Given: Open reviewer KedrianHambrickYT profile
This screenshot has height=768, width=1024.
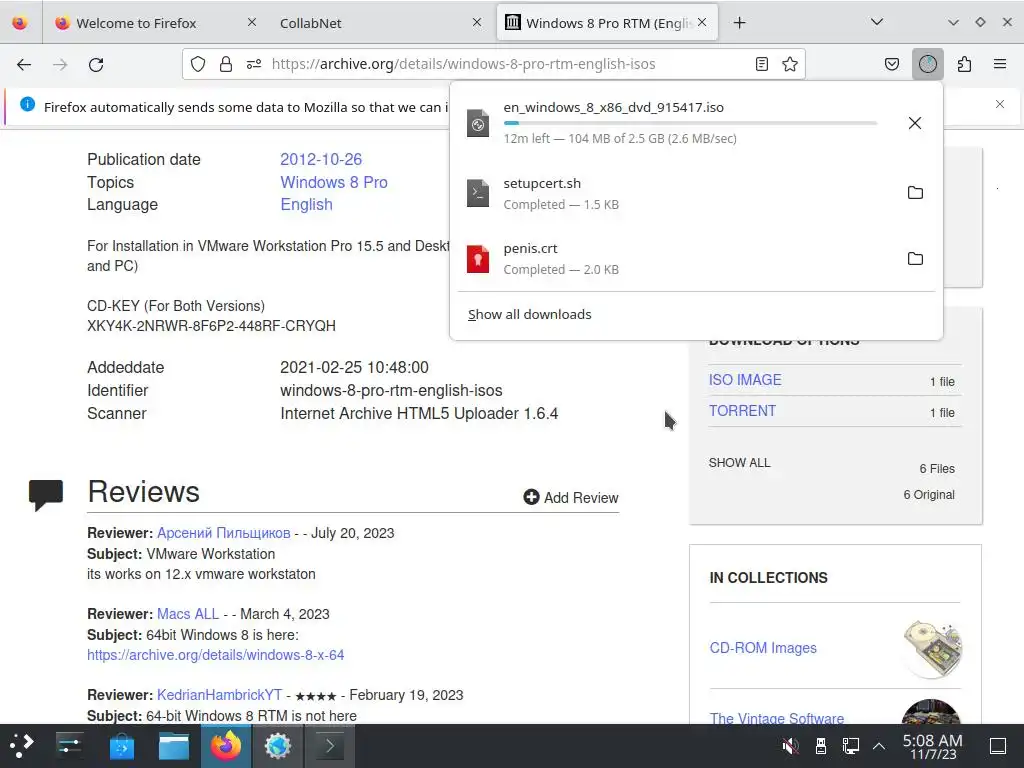Looking at the screenshot, I should coord(219,695).
